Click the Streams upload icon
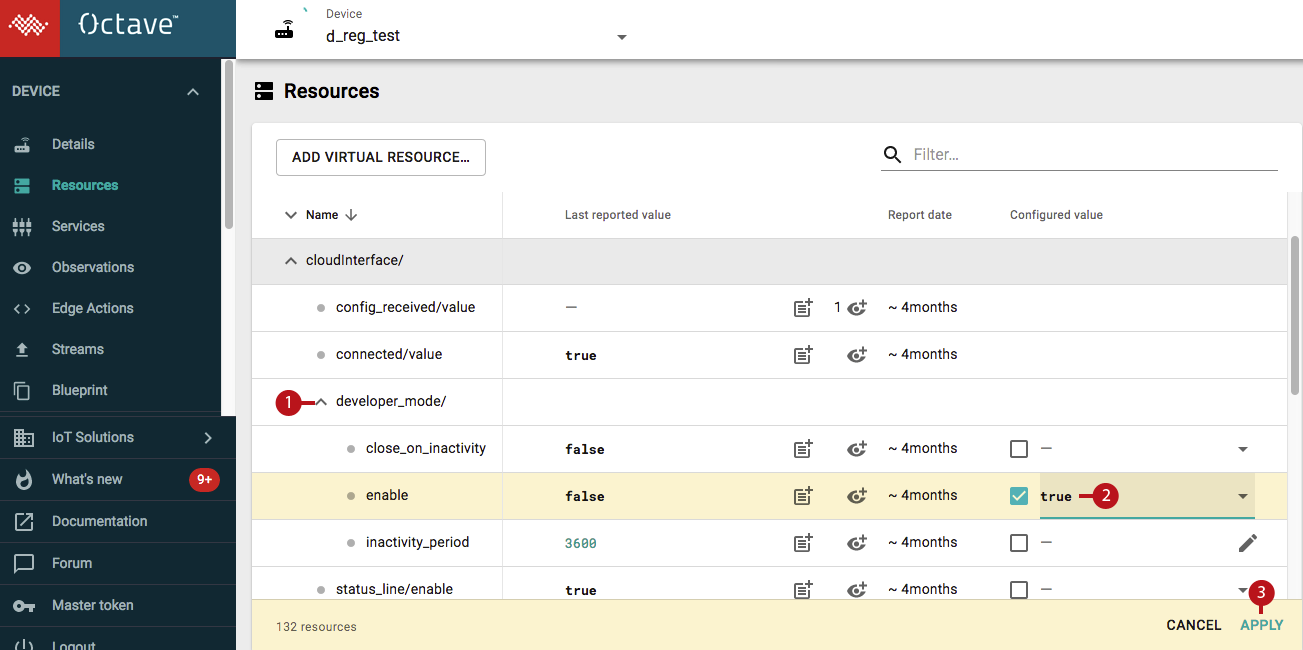Viewport: 1303px width, 650px height. point(22,349)
